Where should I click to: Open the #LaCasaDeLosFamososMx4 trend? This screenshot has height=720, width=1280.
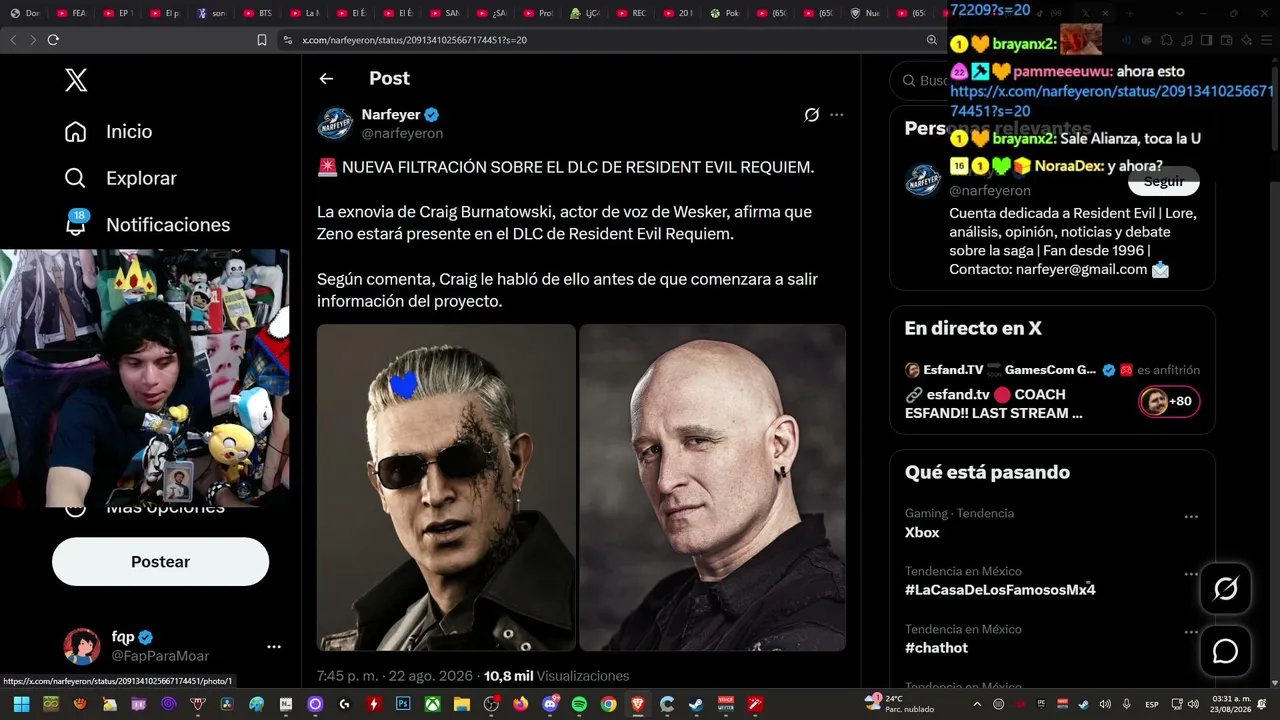[x=1000, y=590]
